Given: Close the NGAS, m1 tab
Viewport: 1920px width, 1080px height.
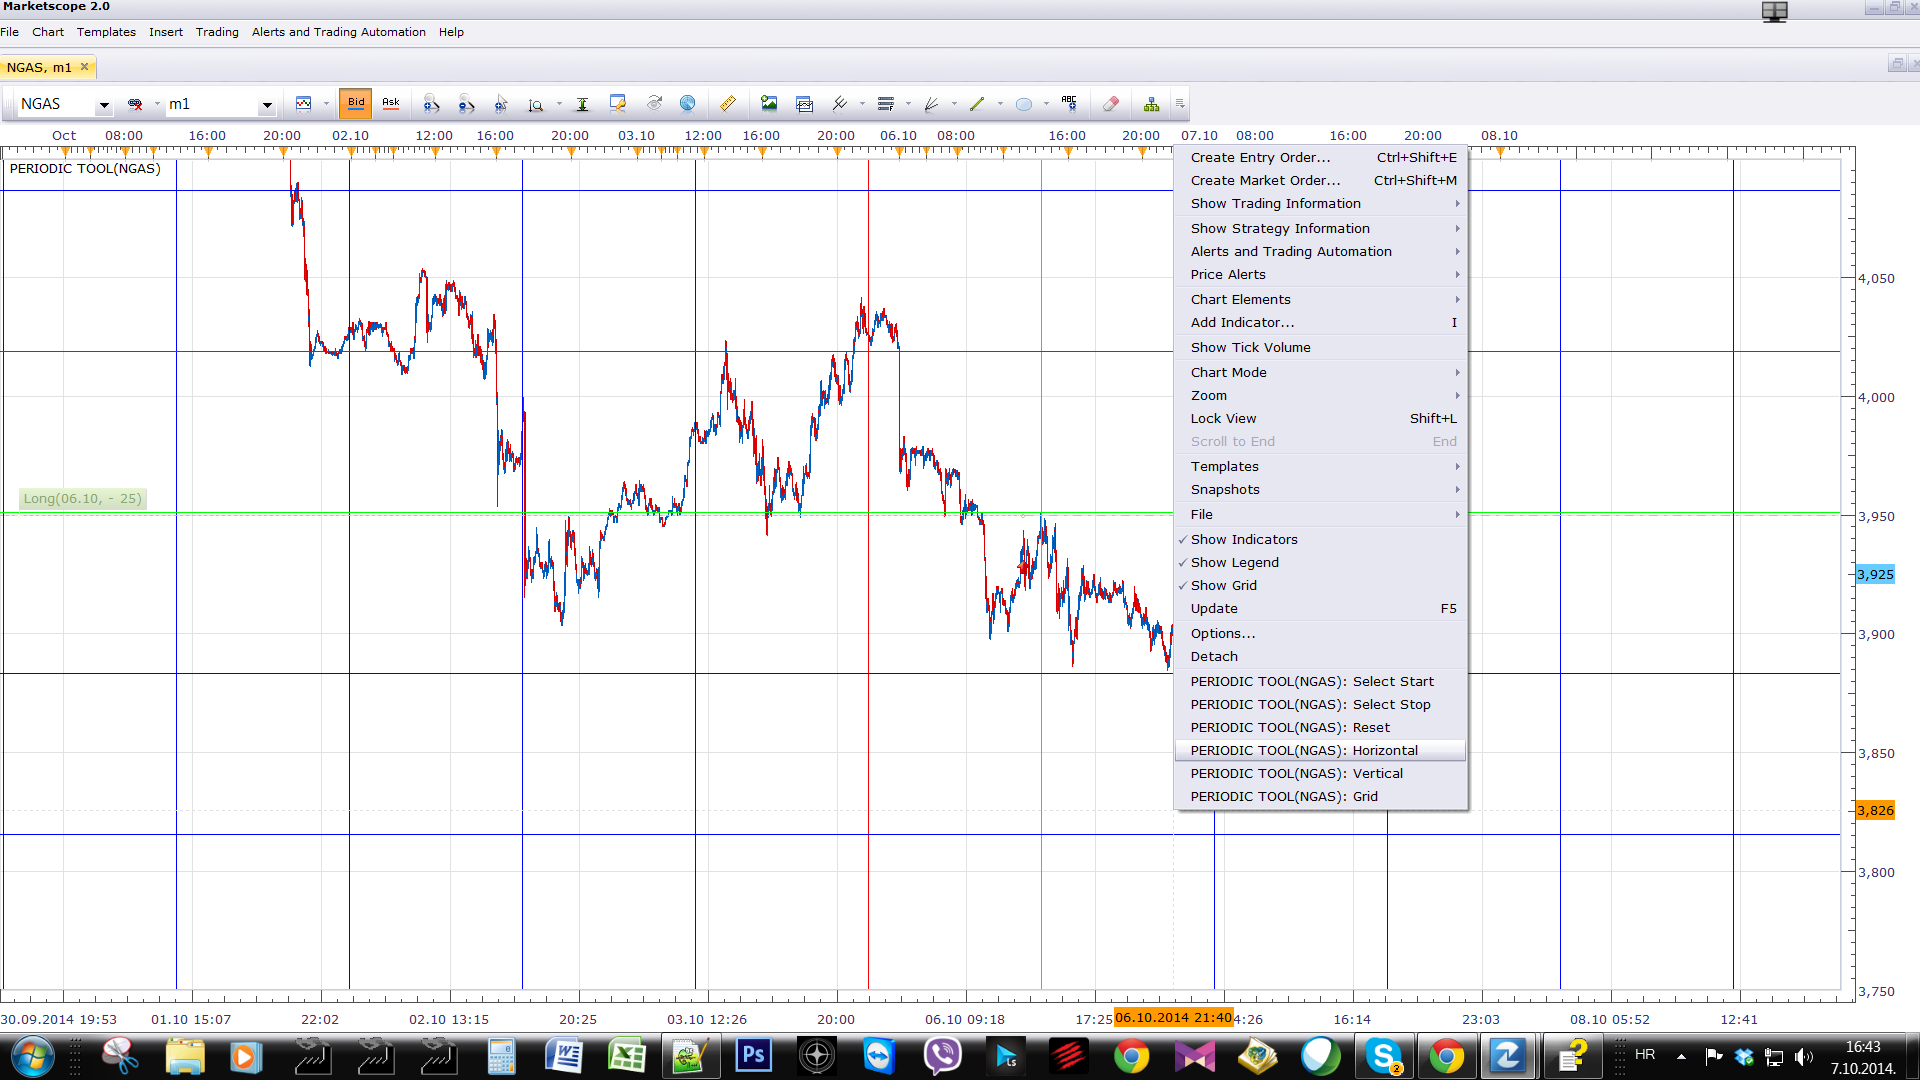Looking at the screenshot, I should (x=85, y=67).
